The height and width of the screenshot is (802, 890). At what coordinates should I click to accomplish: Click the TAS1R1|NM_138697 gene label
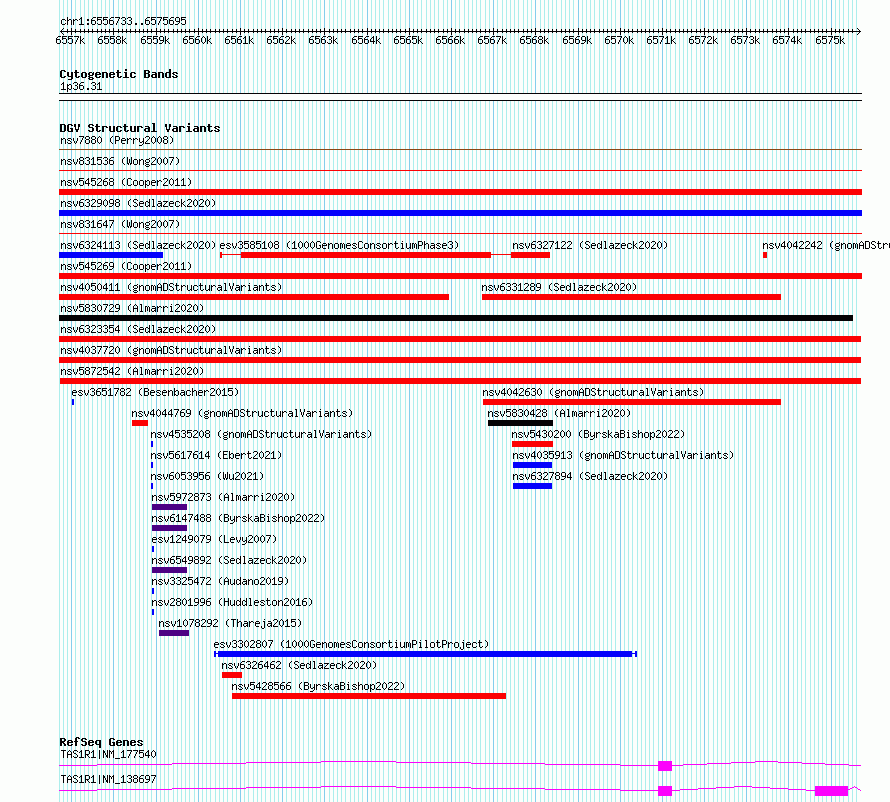tap(108, 779)
